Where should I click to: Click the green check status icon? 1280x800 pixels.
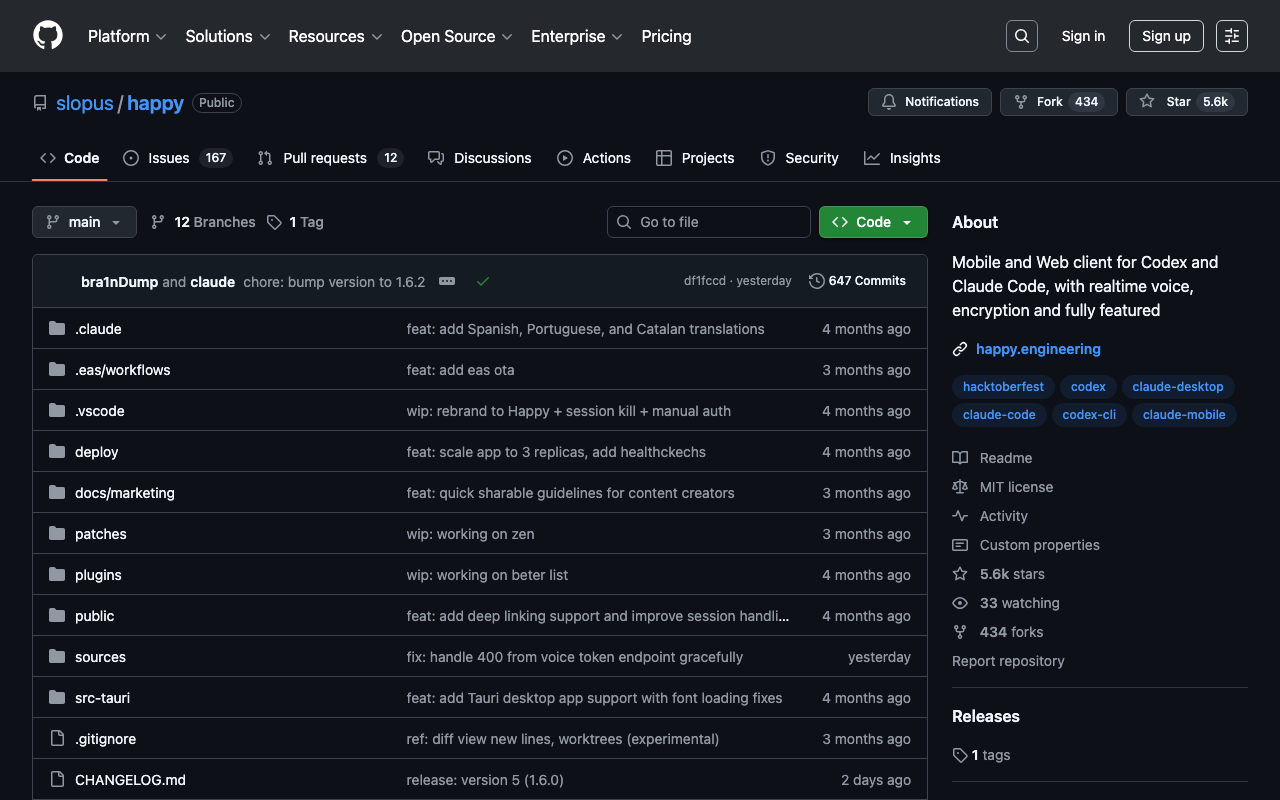pyautogui.click(x=483, y=281)
